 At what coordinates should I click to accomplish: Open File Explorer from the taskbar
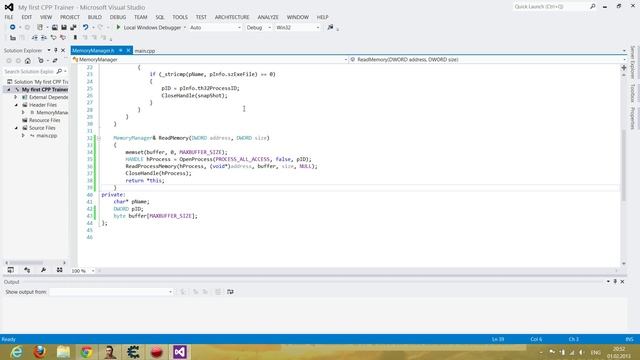(x=63, y=352)
